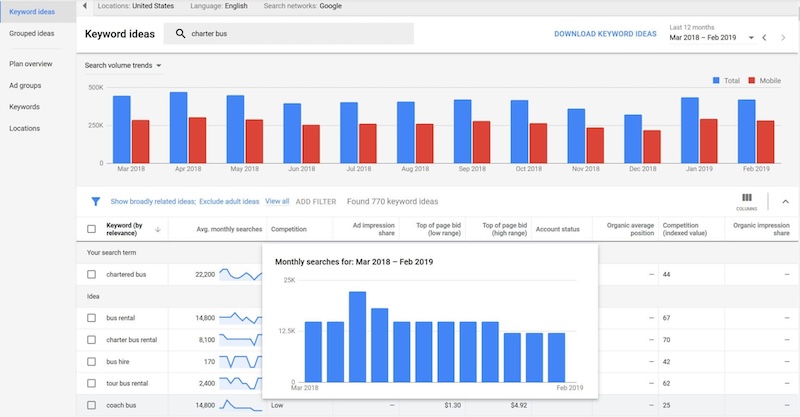Go to next date range arrow
This screenshot has width=800, height=417.
(x=785, y=37)
